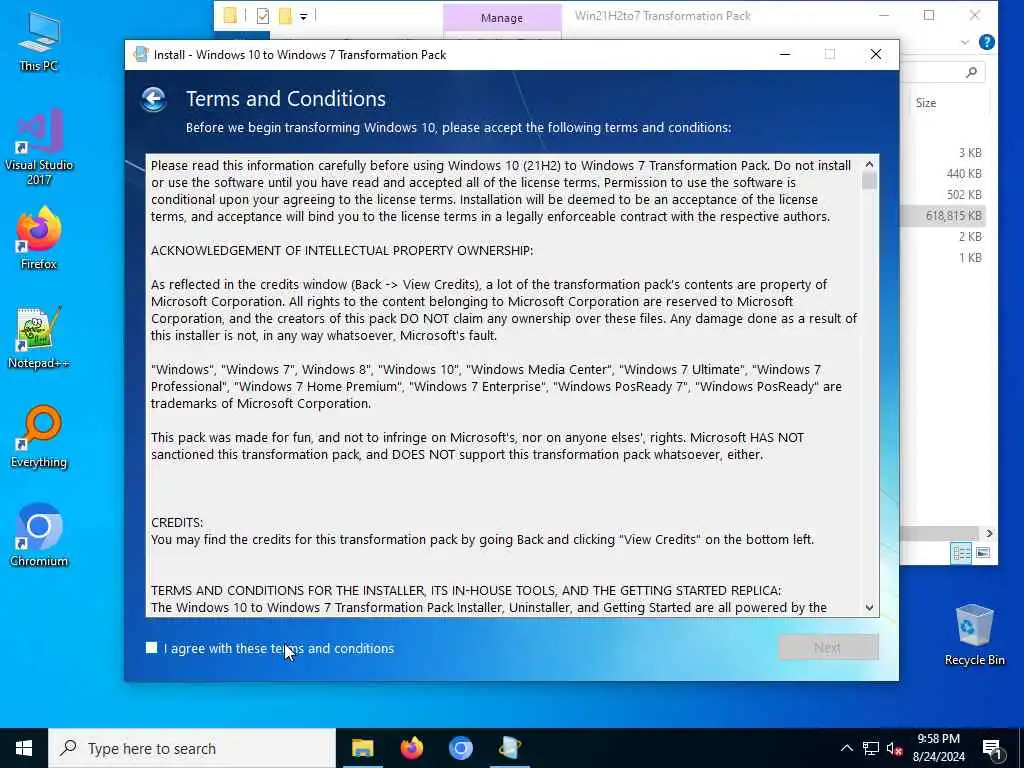This screenshot has height=768, width=1024.
Task: Maximize the File Explorer window
Action: click(x=929, y=15)
